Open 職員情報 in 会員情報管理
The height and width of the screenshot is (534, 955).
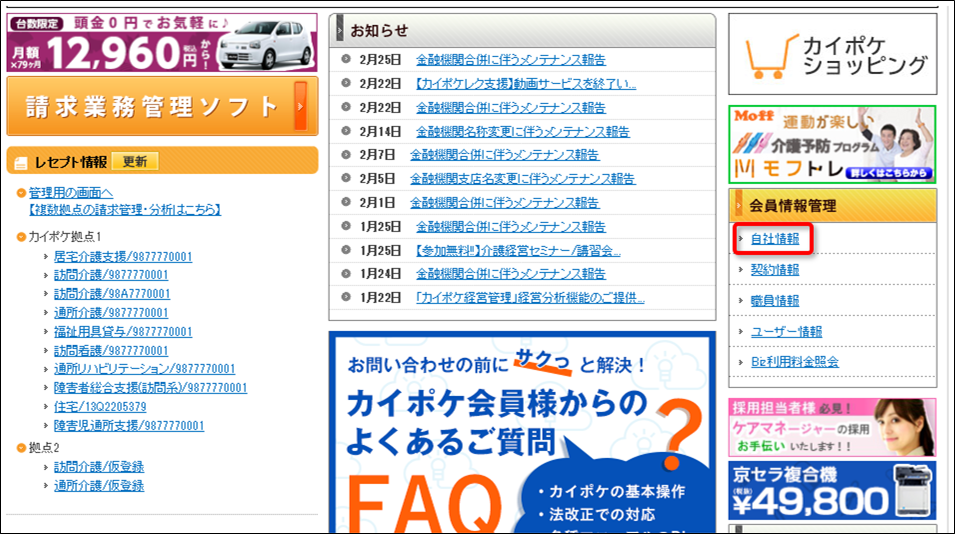775,300
